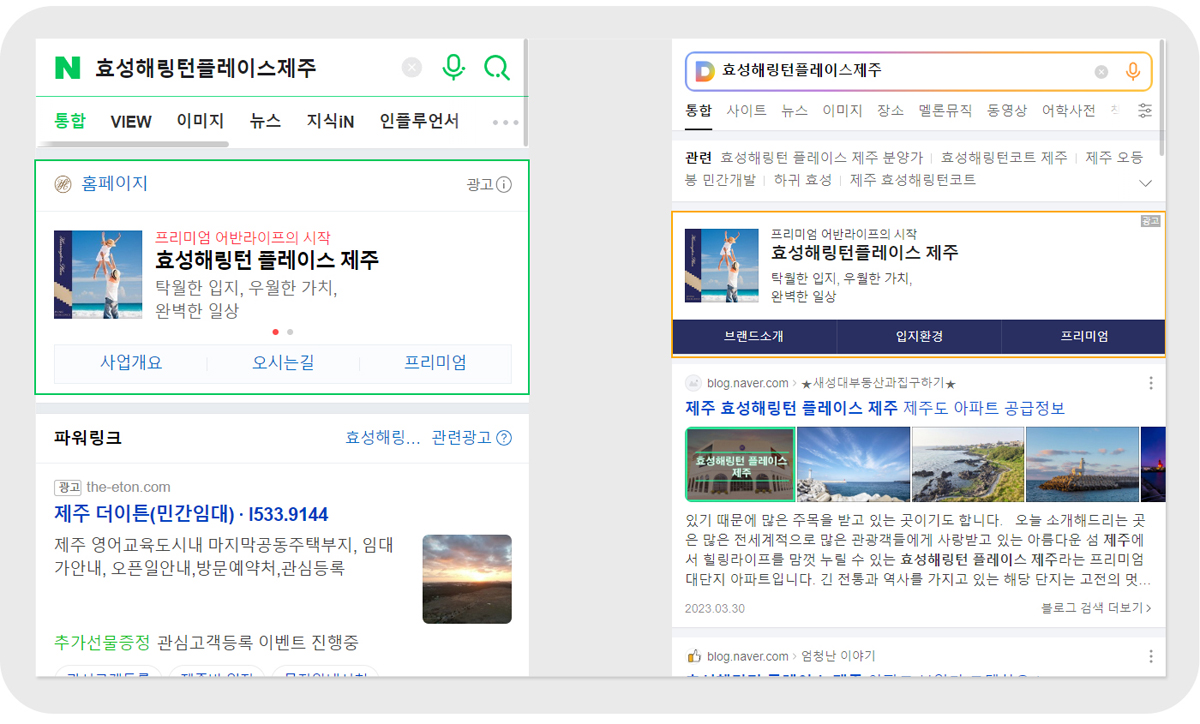The height and width of the screenshot is (724, 1200).
Task: Click blog.naver.com favicon of first Daum result
Action: (x=693, y=383)
